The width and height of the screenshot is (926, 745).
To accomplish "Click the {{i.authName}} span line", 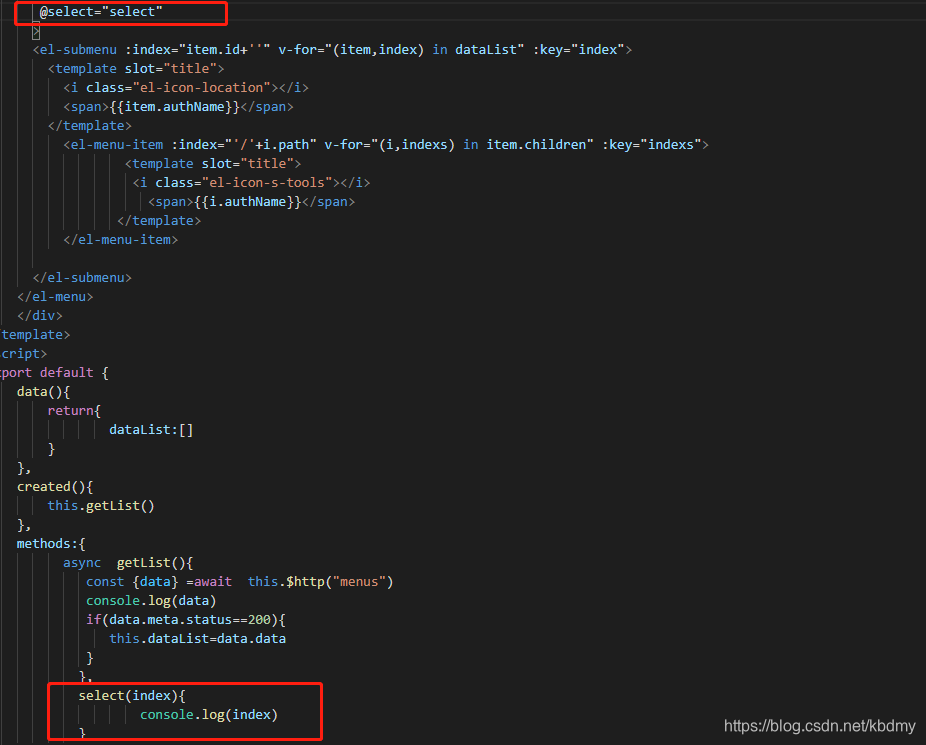I will coord(251,202).
